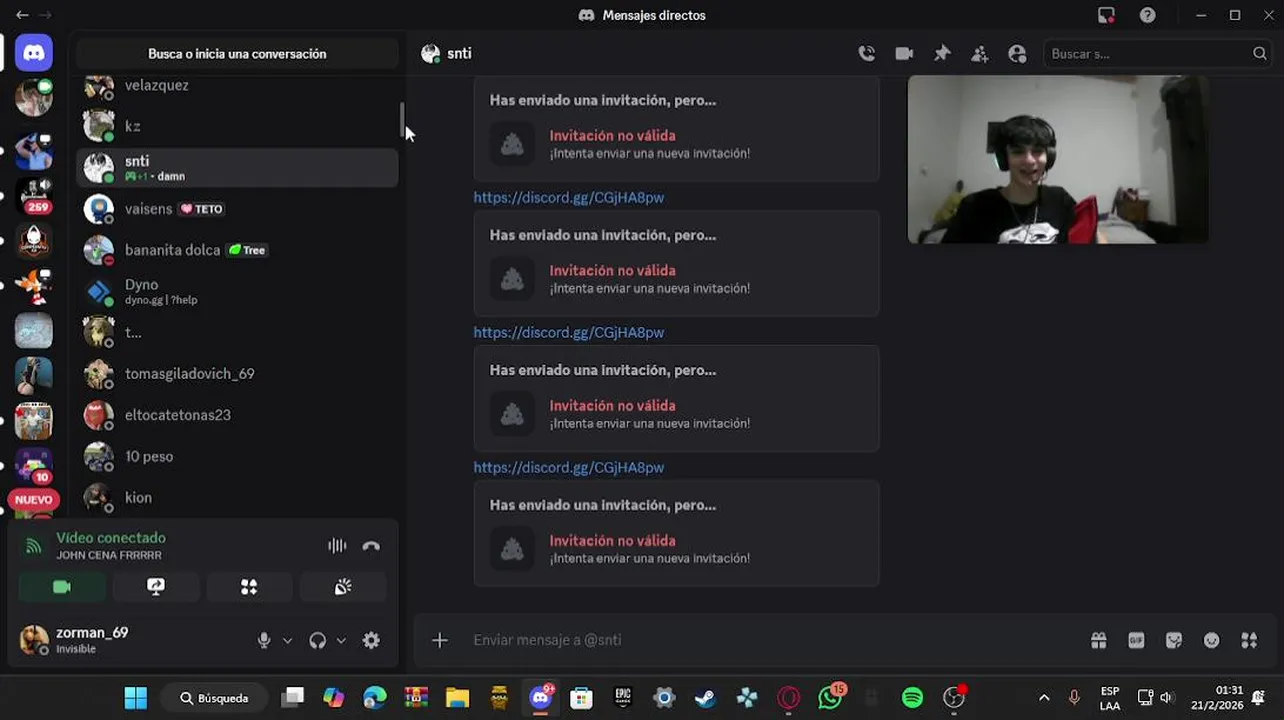This screenshot has width=1284, height=720.
Task: Click Busca o inicia una conversación
Action: [x=237, y=54]
